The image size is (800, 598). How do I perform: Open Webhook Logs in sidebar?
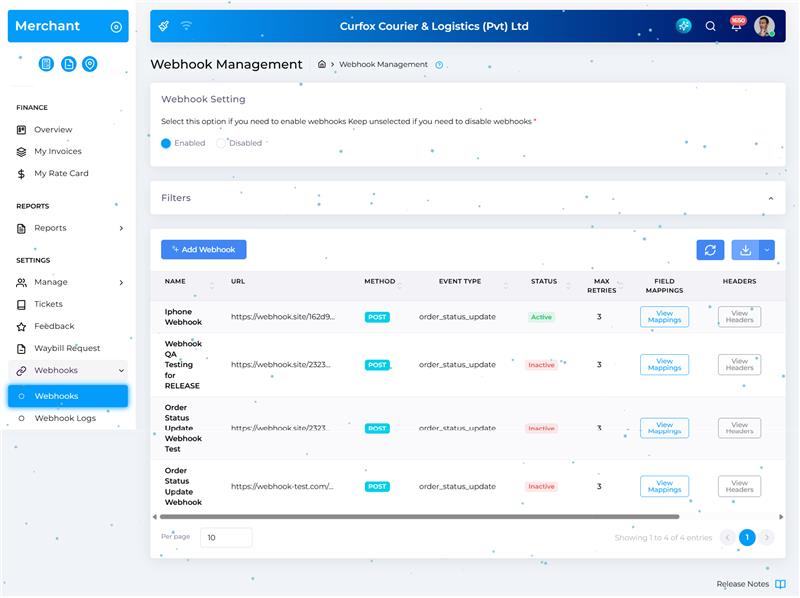(65, 418)
